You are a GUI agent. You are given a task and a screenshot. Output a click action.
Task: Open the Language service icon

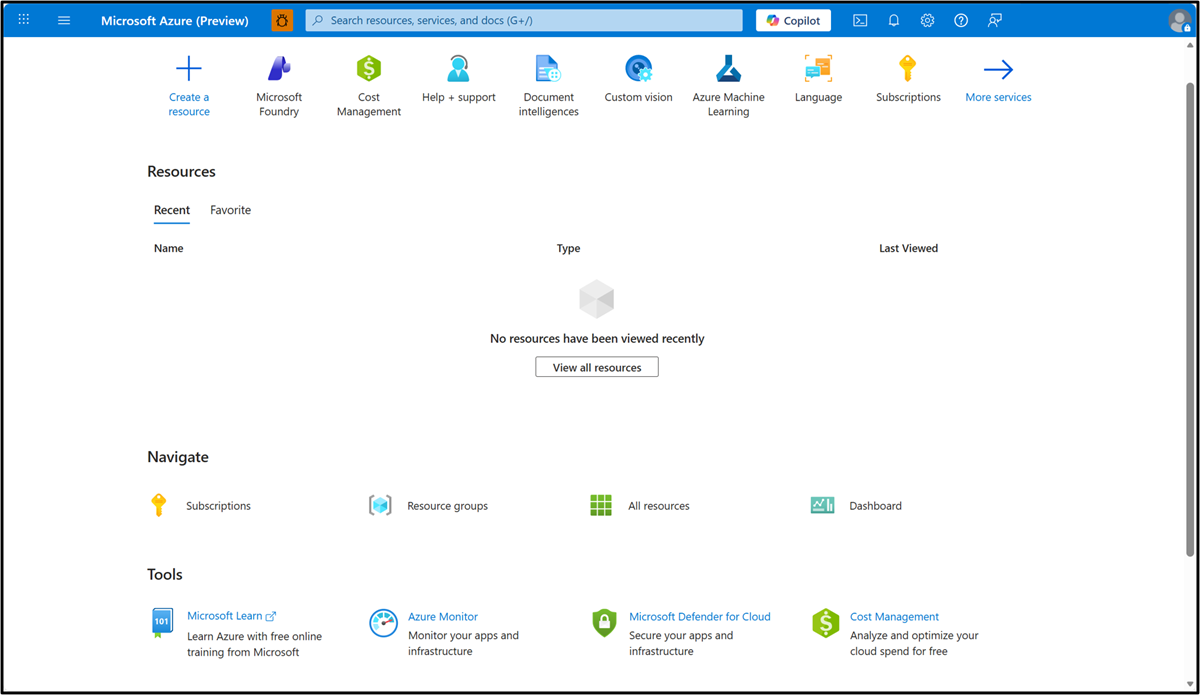tap(818, 68)
